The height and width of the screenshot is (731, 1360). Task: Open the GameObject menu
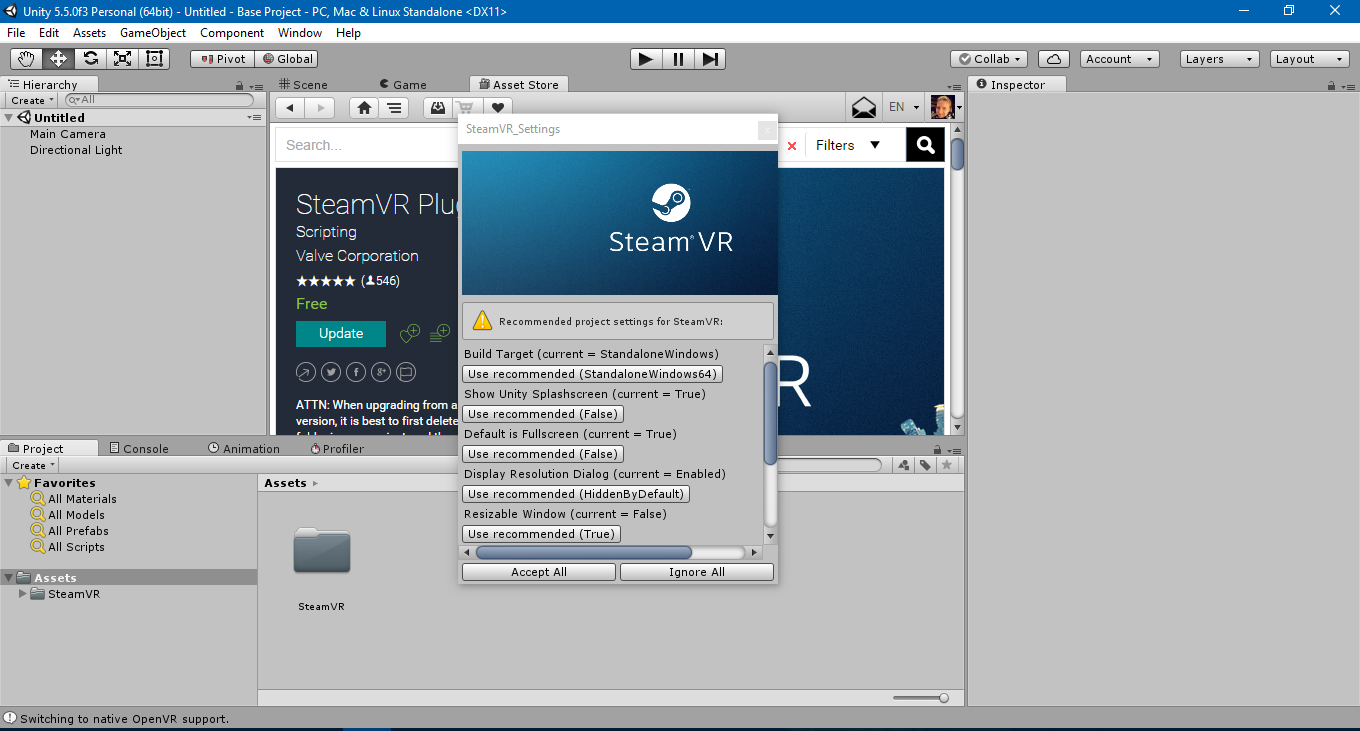coord(152,32)
